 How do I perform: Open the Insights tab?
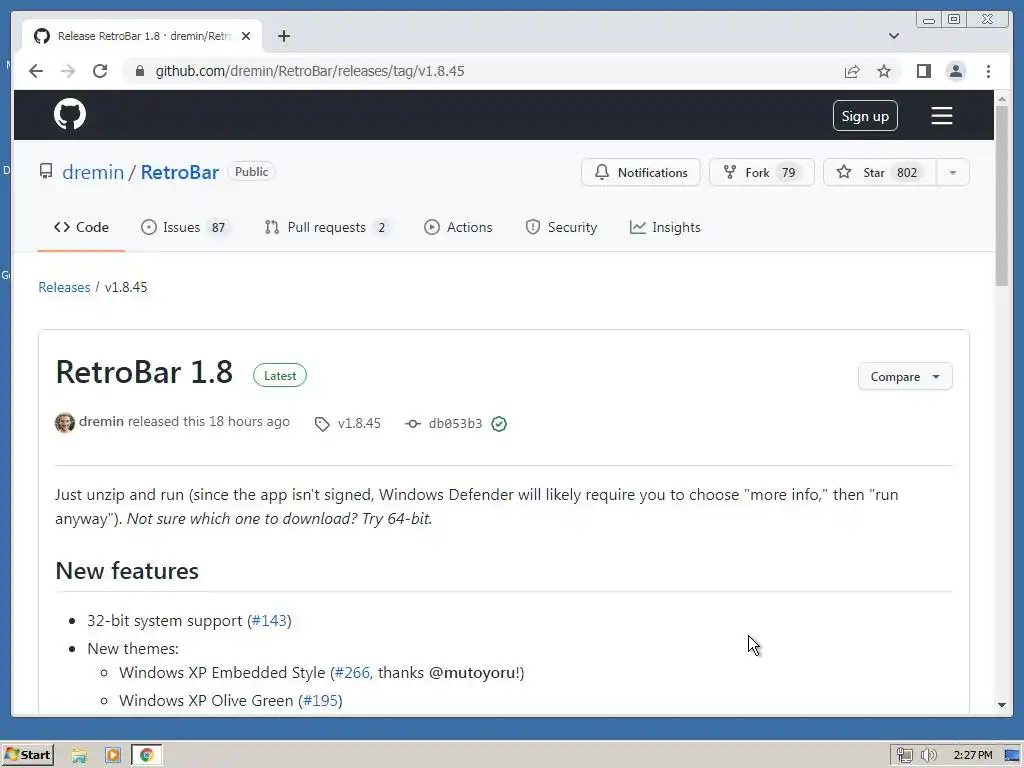[x=665, y=227]
